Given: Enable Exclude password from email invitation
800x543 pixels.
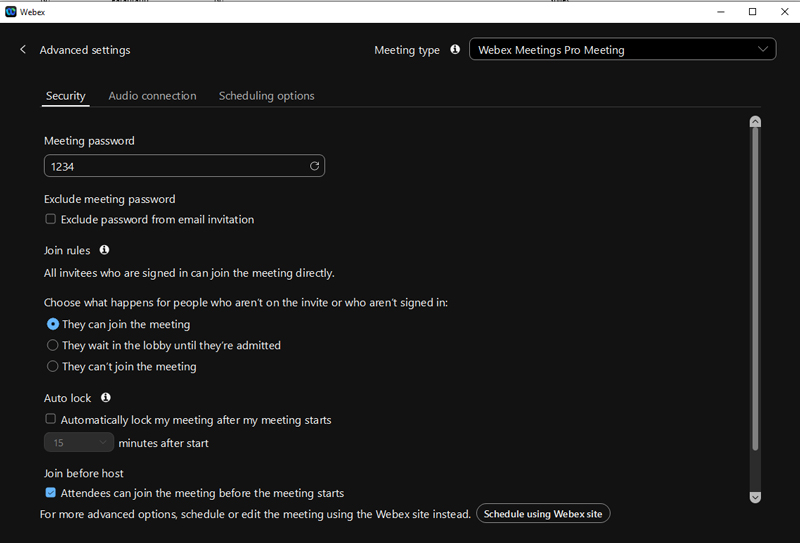Looking at the screenshot, I should point(51,219).
